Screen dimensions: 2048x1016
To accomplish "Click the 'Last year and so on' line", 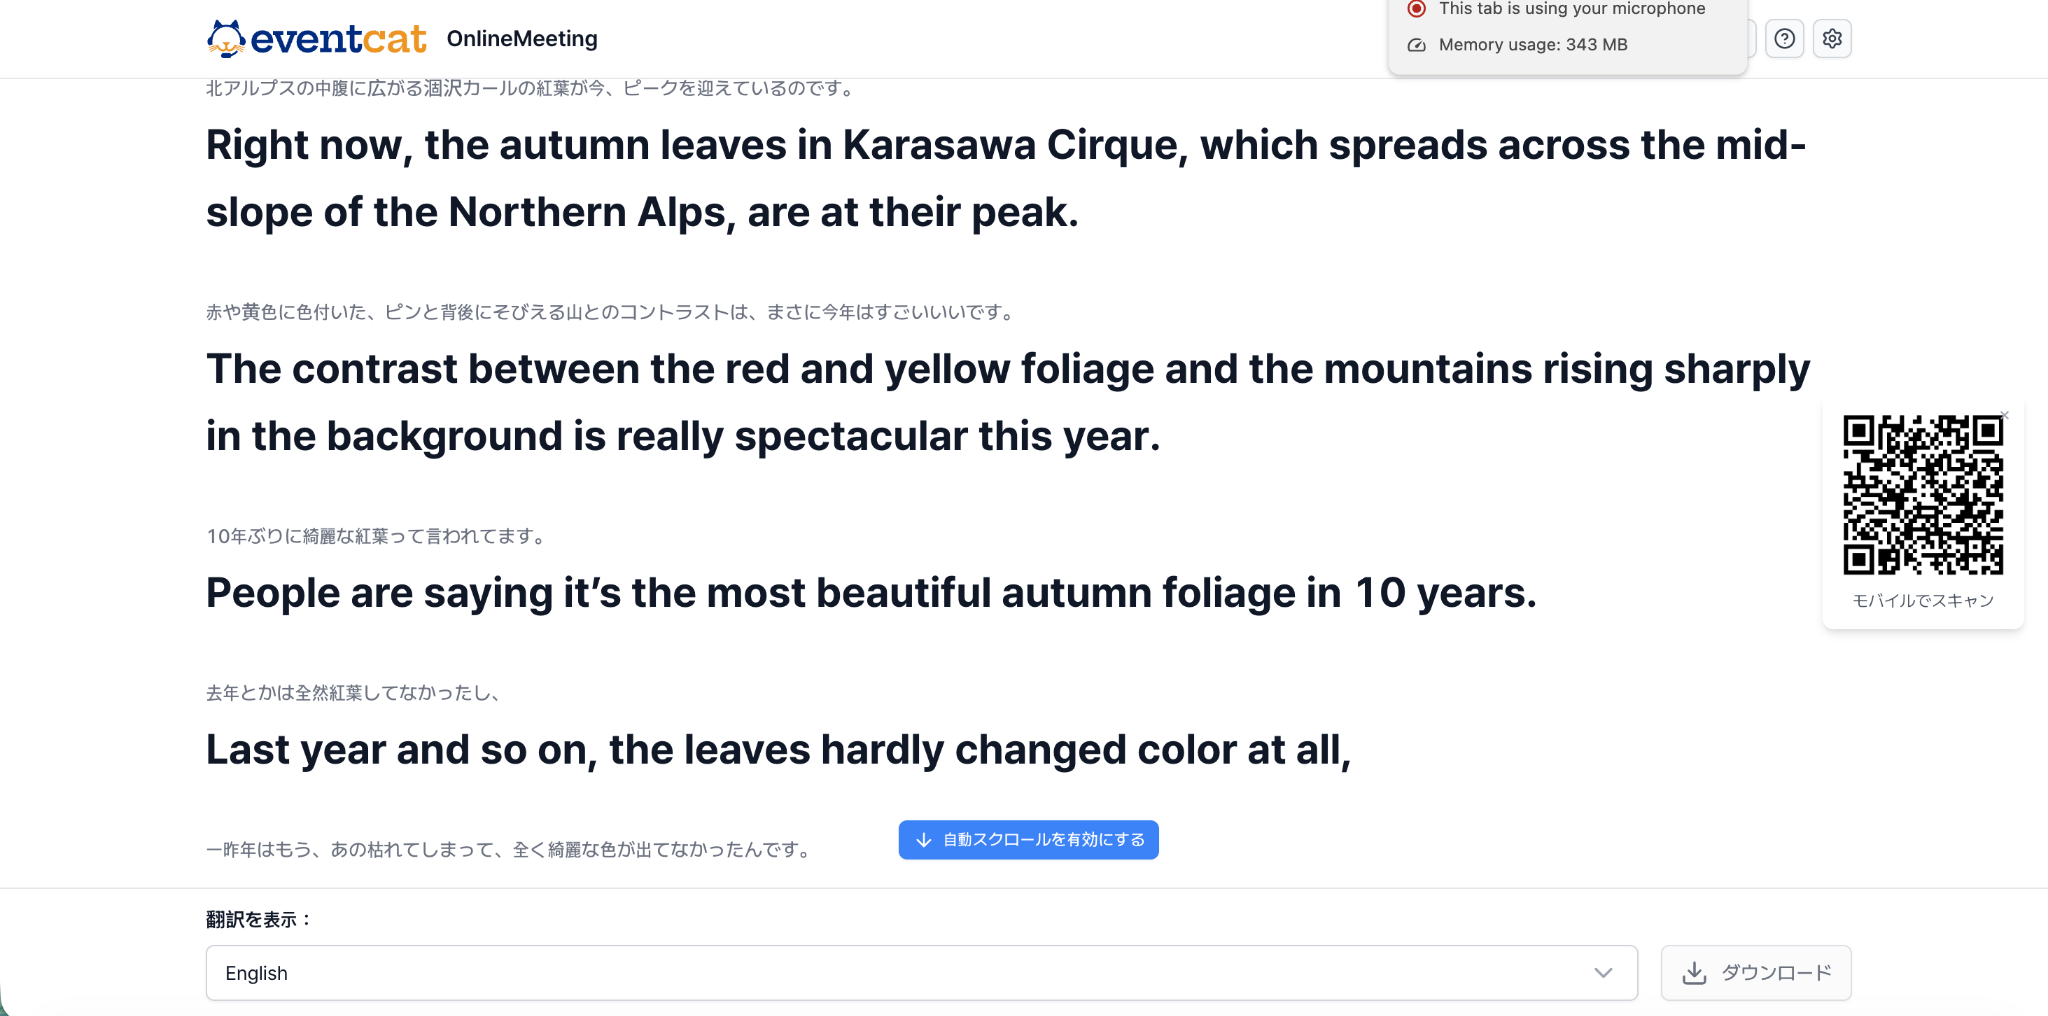I will [x=778, y=750].
